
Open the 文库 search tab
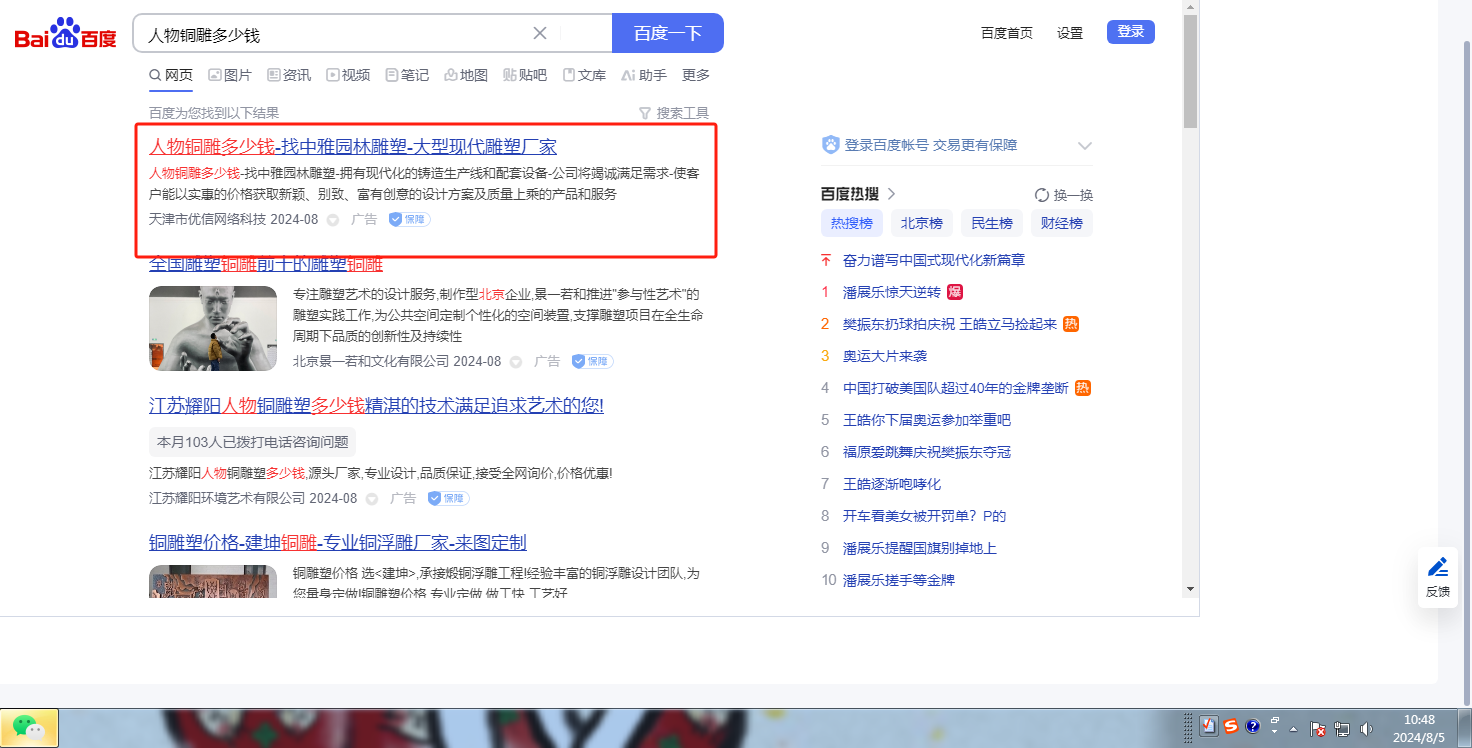click(584, 75)
